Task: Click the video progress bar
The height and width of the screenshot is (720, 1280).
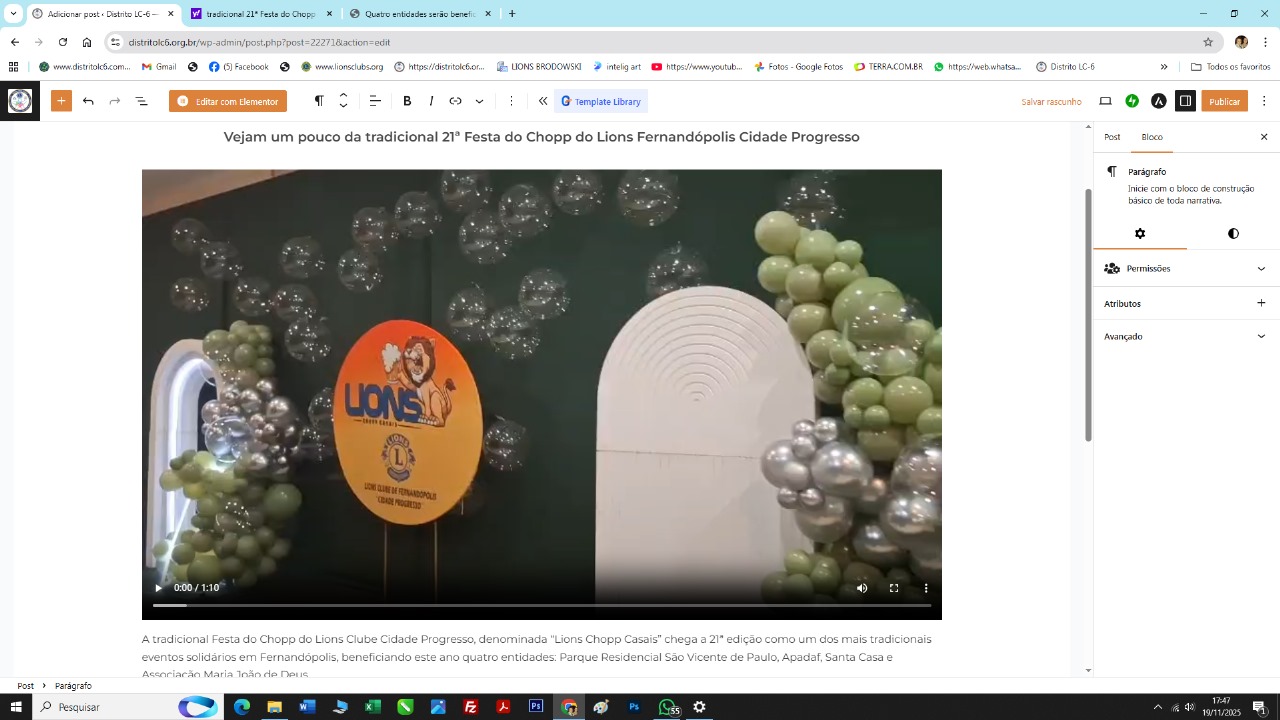Action: point(541,605)
